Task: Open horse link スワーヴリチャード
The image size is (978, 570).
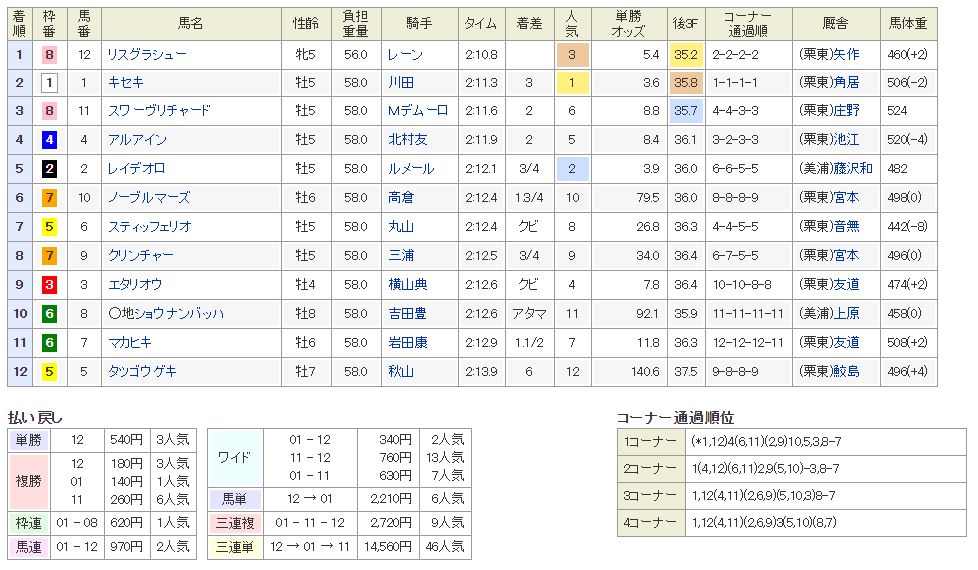Action: [x=159, y=111]
